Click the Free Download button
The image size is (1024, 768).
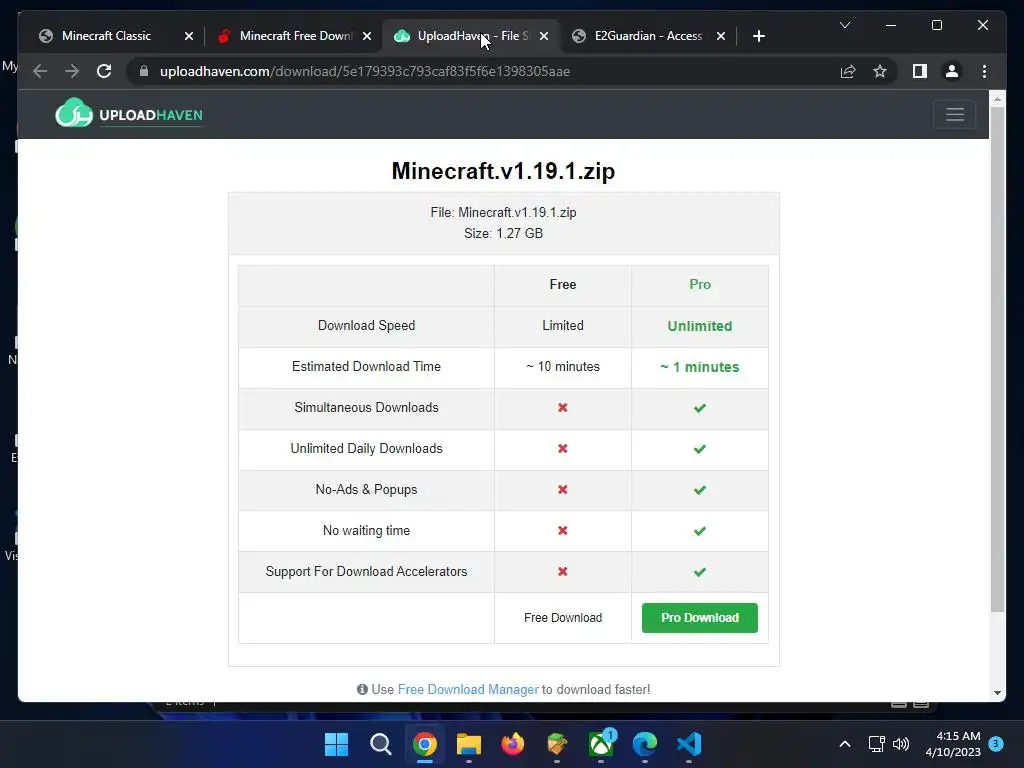562,618
